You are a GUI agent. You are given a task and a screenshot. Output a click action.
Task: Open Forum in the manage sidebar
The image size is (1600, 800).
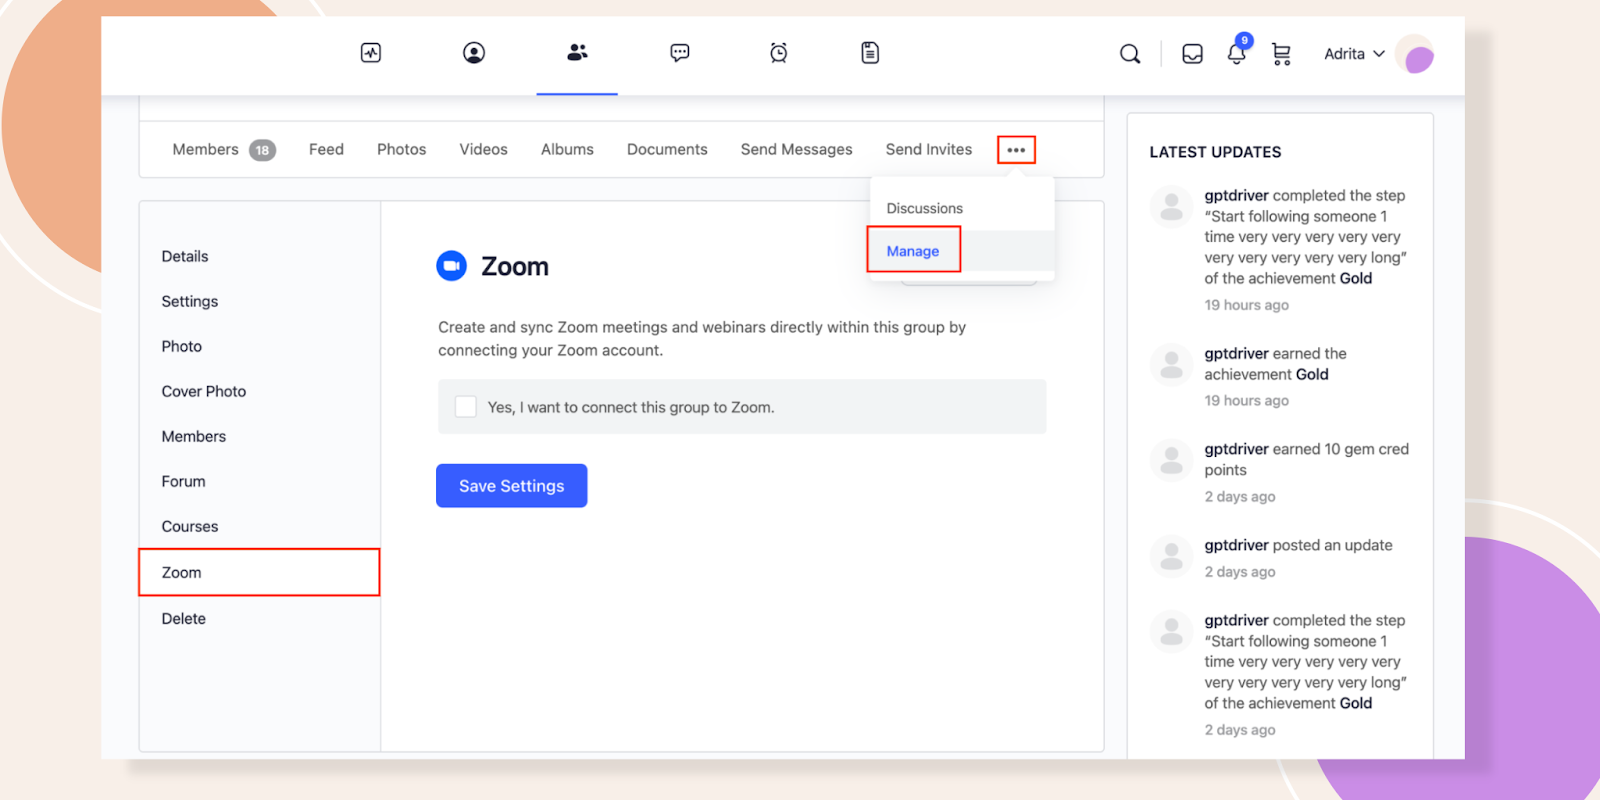184,481
